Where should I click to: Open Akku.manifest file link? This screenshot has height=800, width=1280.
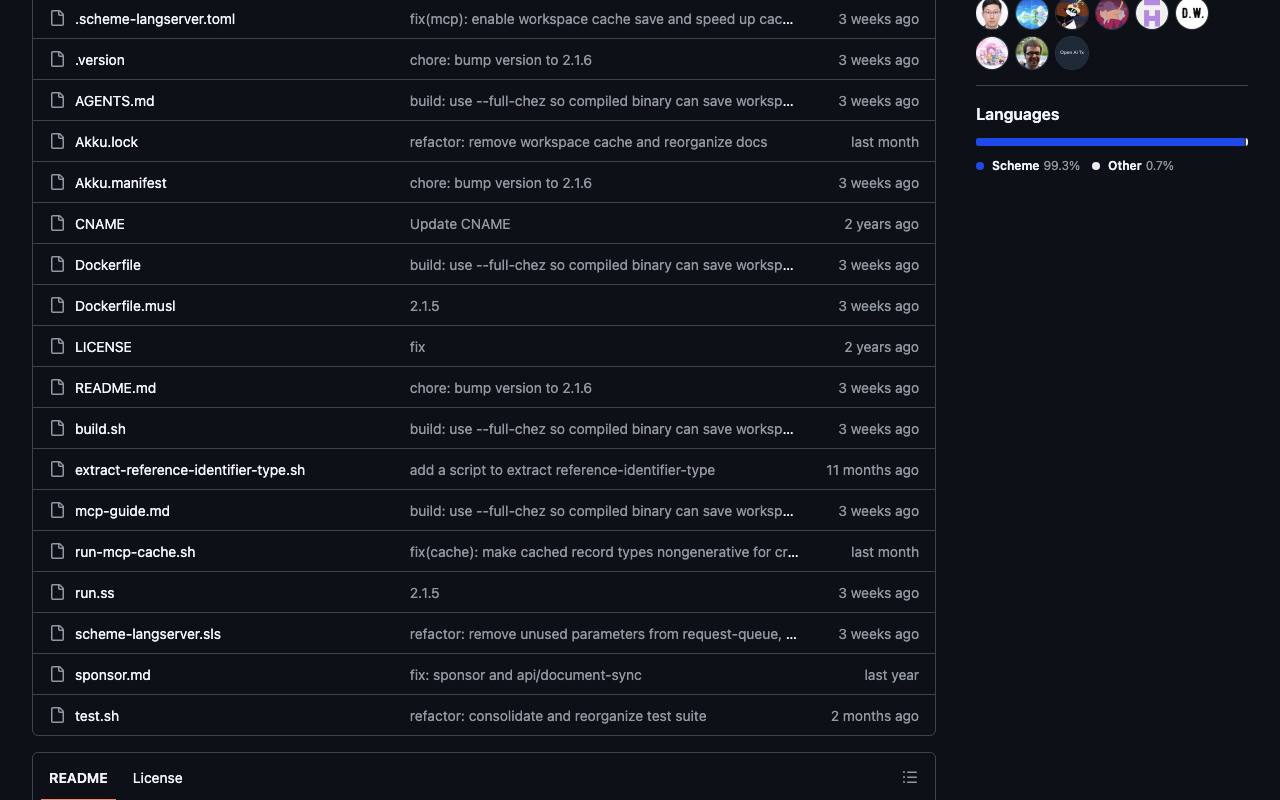tap(121, 183)
